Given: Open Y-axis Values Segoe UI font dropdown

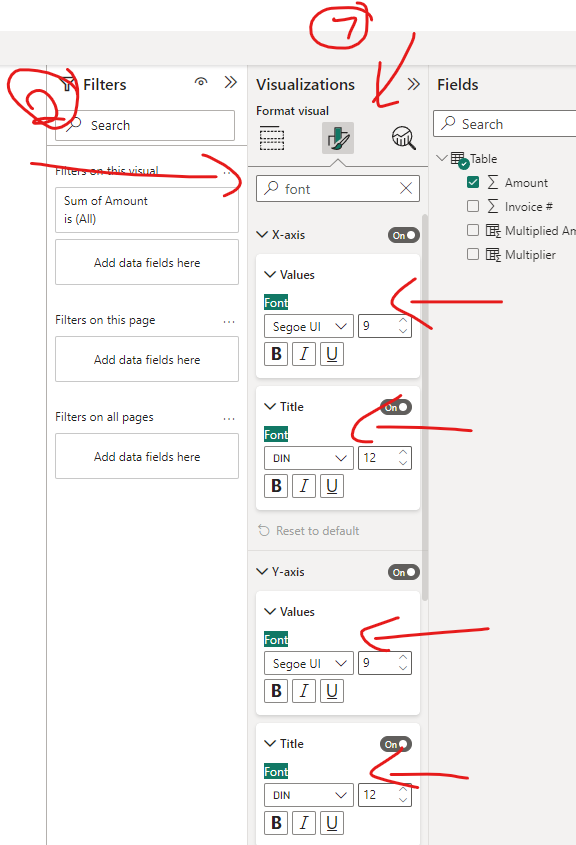Looking at the screenshot, I should (309, 663).
